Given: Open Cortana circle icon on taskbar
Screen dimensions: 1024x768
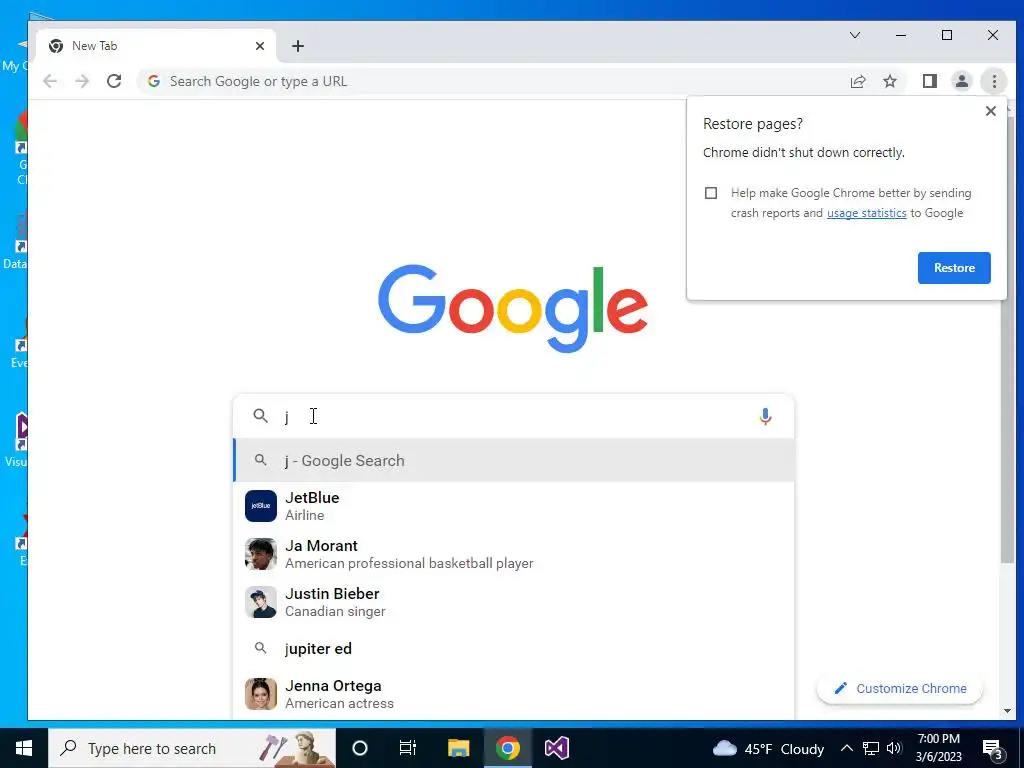Looking at the screenshot, I should [360, 748].
